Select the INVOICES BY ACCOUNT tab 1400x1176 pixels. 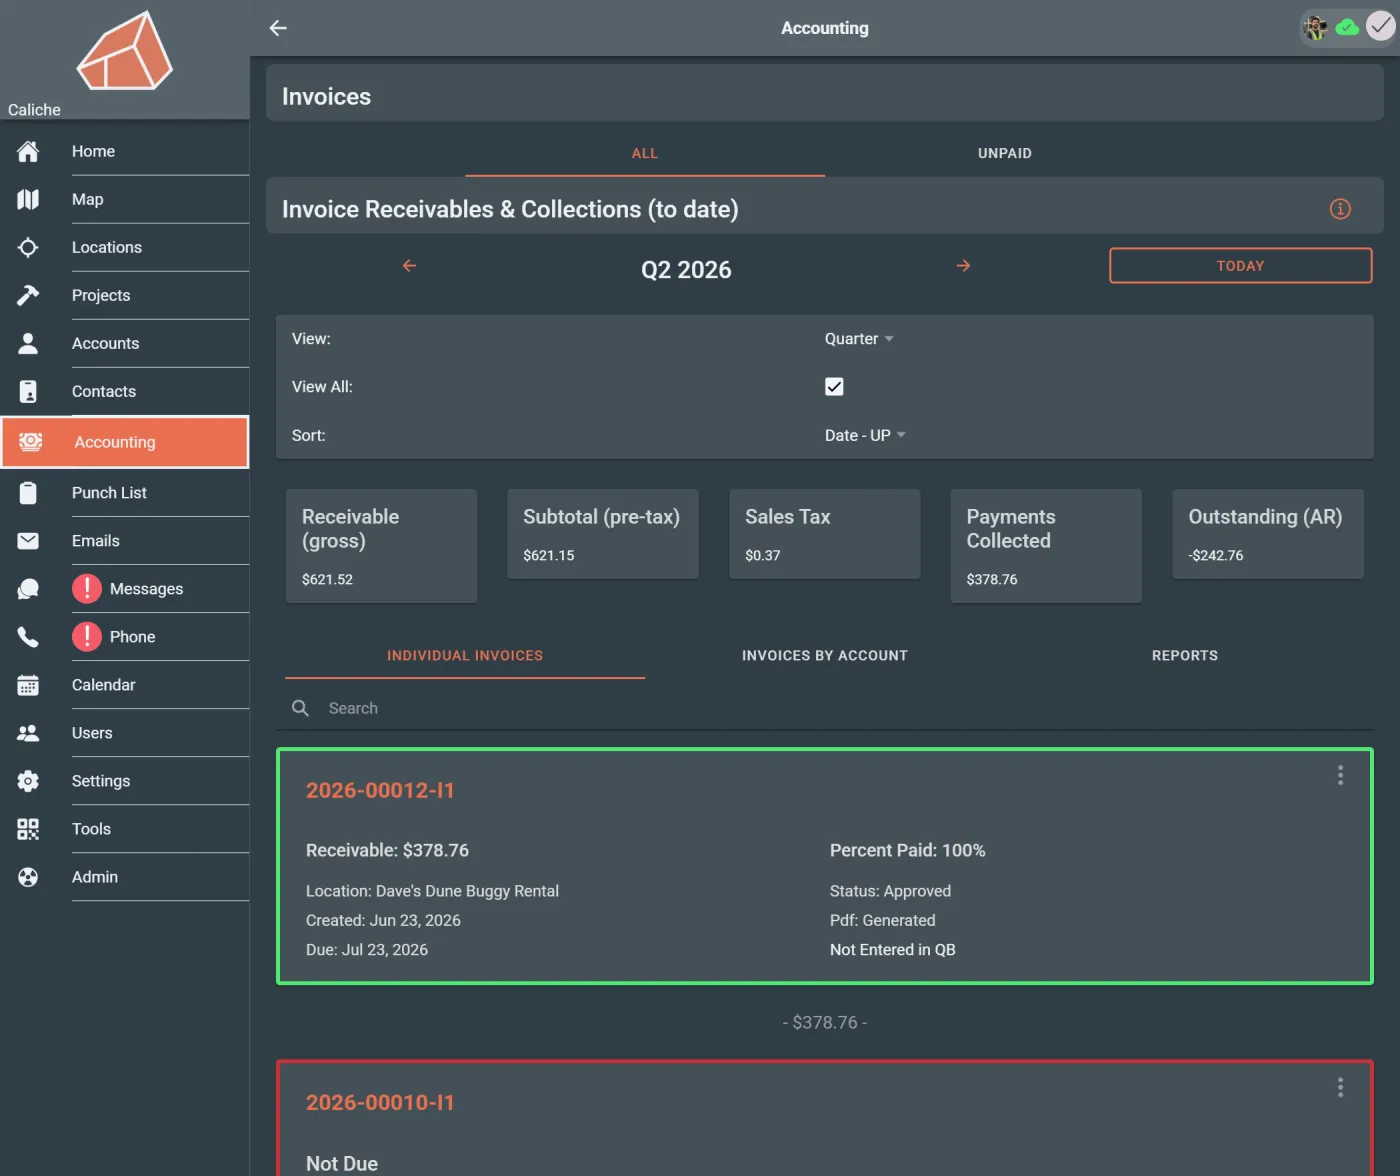[x=825, y=656]
